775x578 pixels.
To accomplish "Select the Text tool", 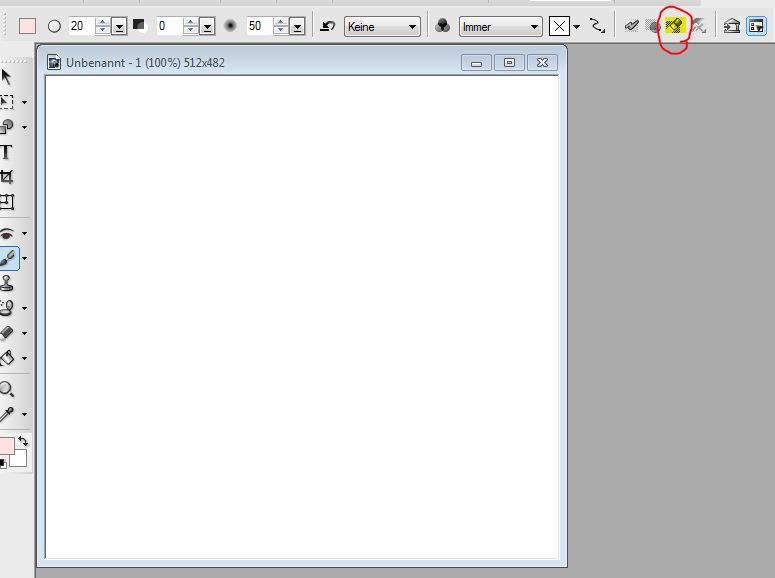I will [x=6, y=152].
